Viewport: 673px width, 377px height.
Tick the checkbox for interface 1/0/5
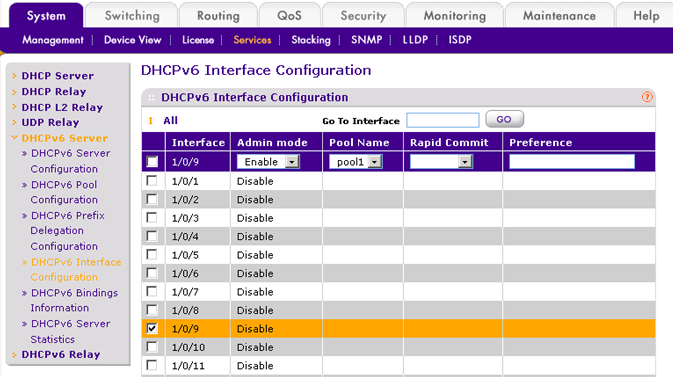(x=152, y=255)
